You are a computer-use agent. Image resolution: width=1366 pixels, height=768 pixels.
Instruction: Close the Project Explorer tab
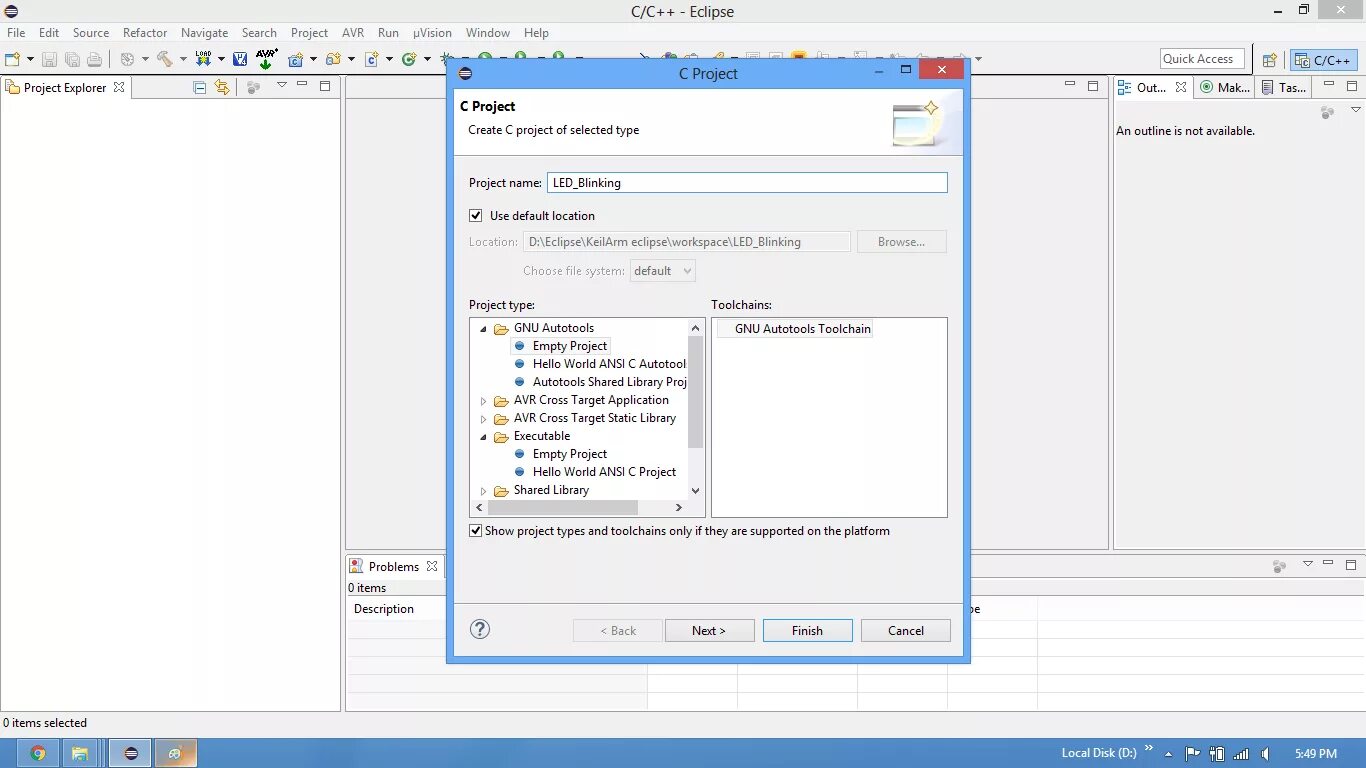tap(119, 87)
